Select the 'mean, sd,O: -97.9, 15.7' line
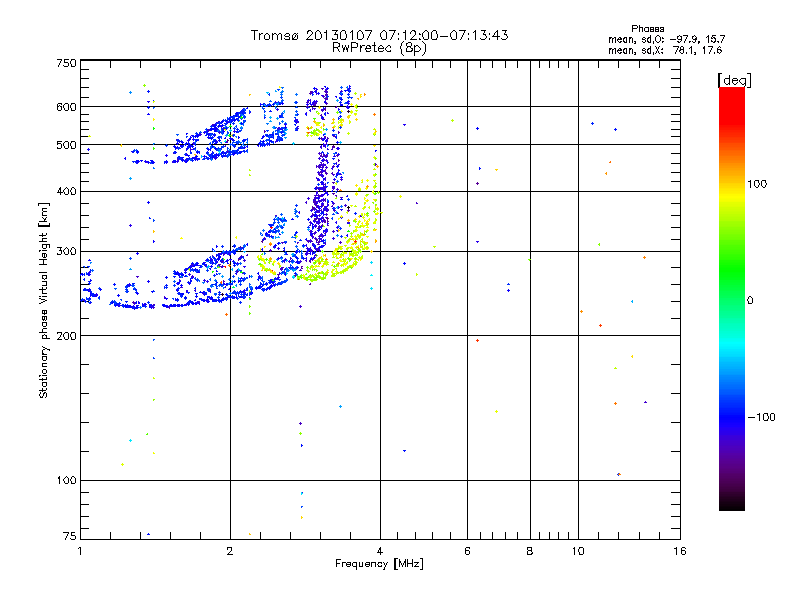Image resolution: width=800 pixels, height=600 pixels. 666,39
